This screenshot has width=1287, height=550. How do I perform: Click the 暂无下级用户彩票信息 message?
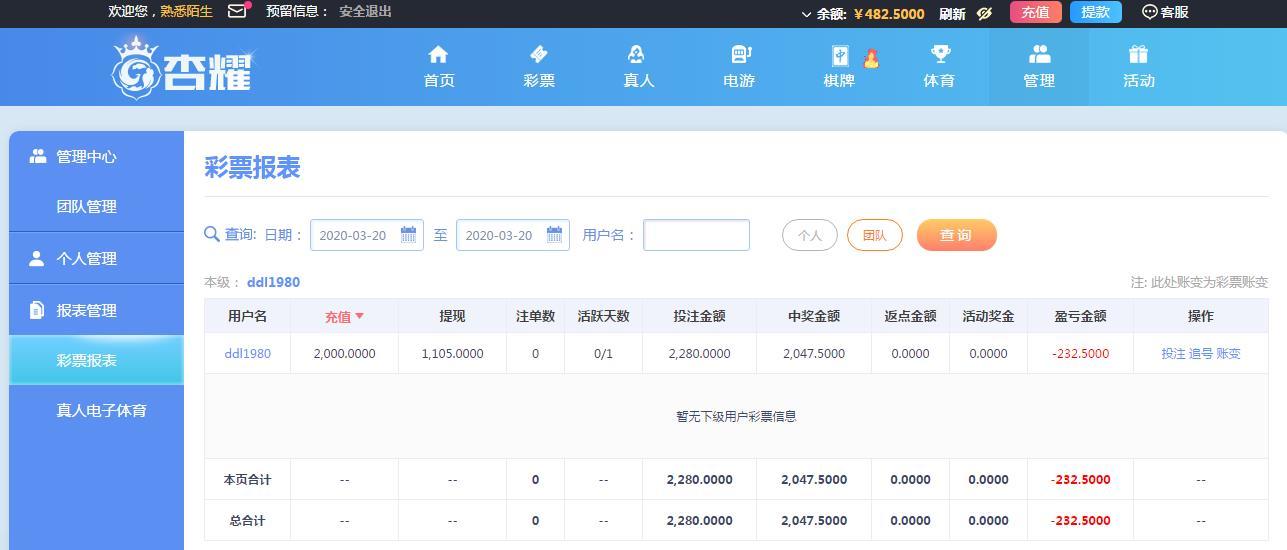[736, 416]
